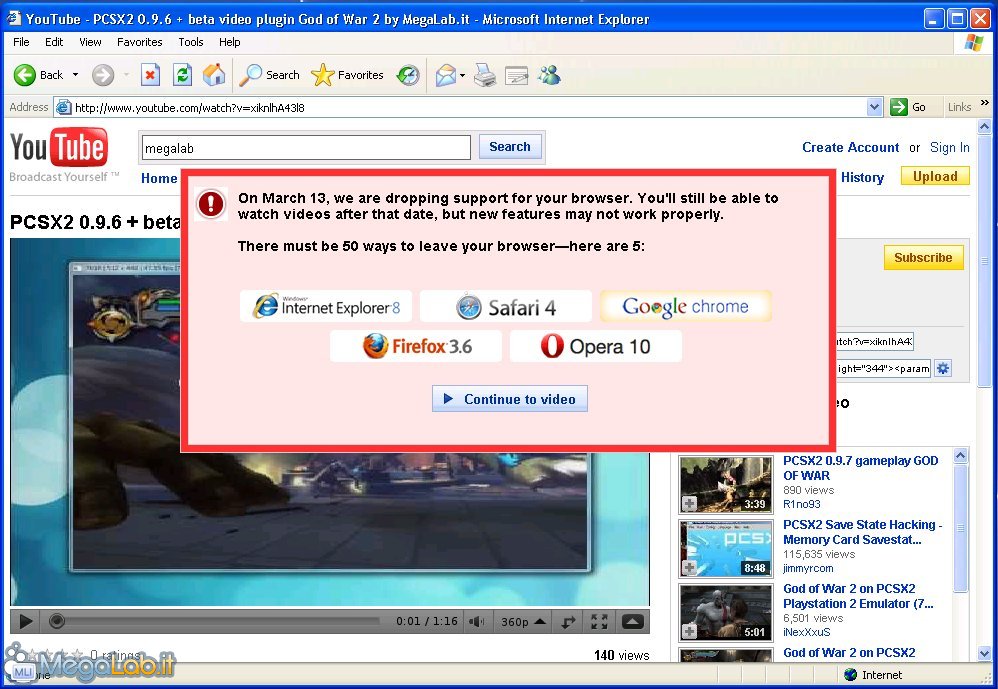
Task: Click the 8:48 video thumbnail
Action: click(725, 548)
